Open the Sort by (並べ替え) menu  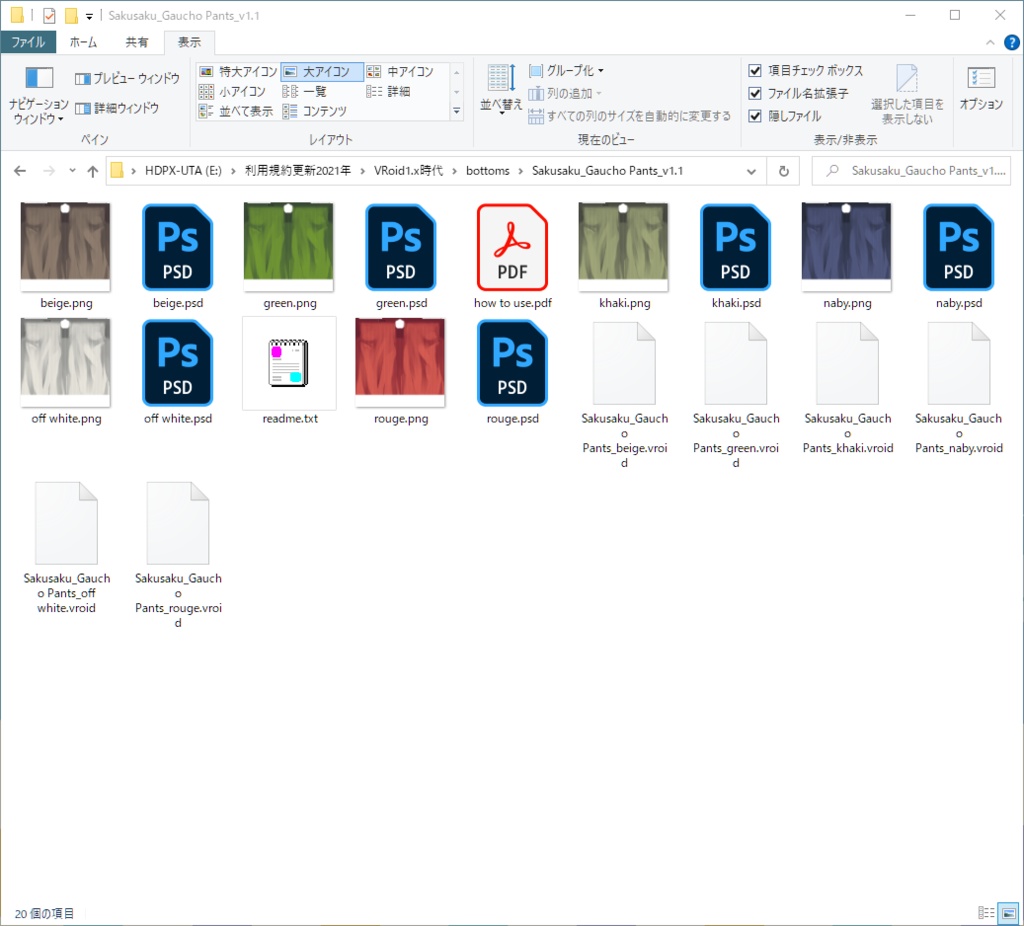[x=501, y=90]
